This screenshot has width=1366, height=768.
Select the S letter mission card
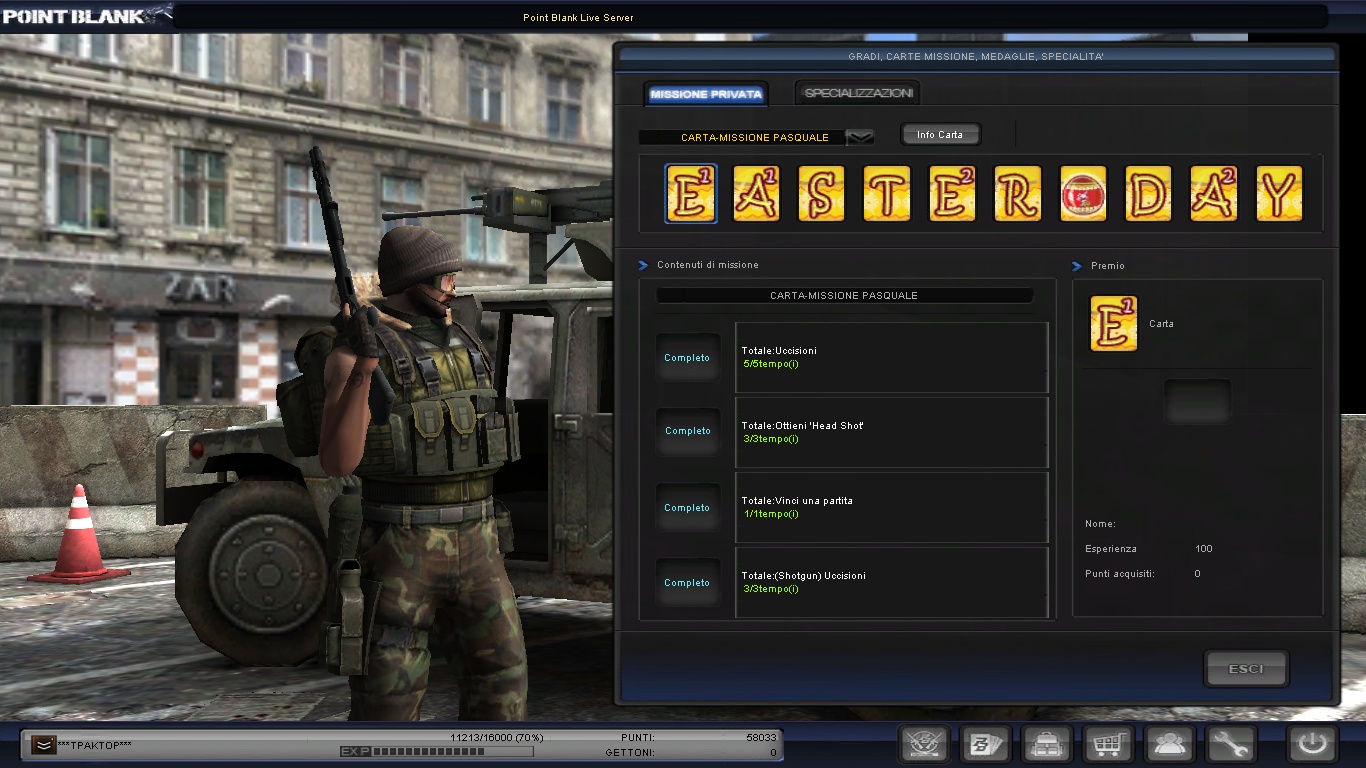(821, 194)
